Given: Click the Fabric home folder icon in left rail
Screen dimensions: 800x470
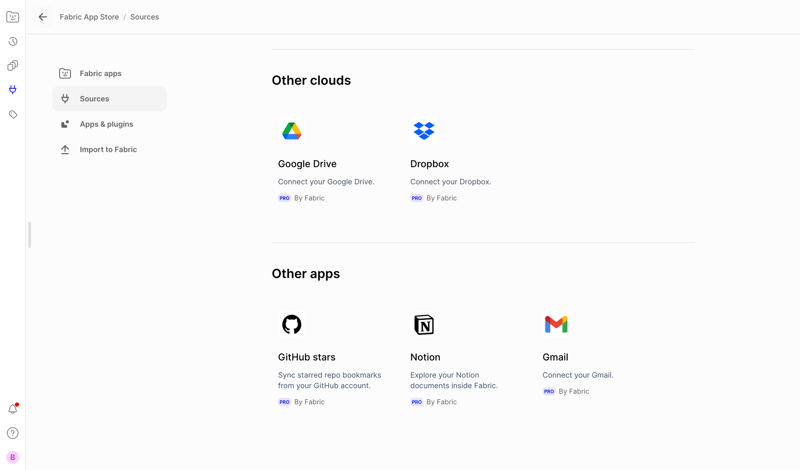Looking at the screenshot, I should (x=13, y=17).
